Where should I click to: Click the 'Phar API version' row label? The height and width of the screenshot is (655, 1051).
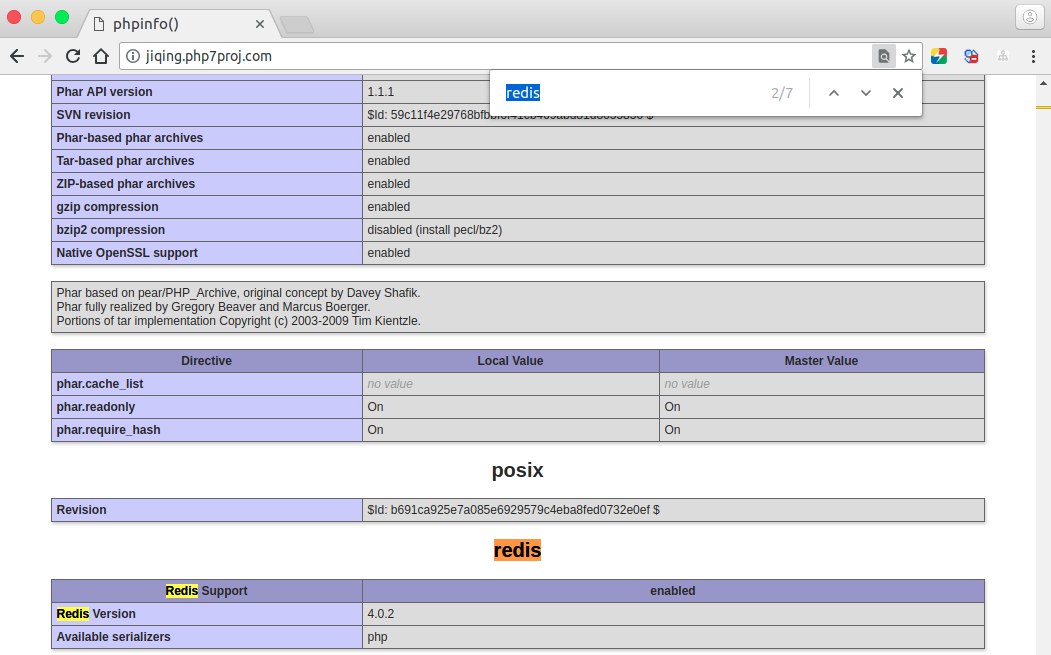click(x=104, y=92)
